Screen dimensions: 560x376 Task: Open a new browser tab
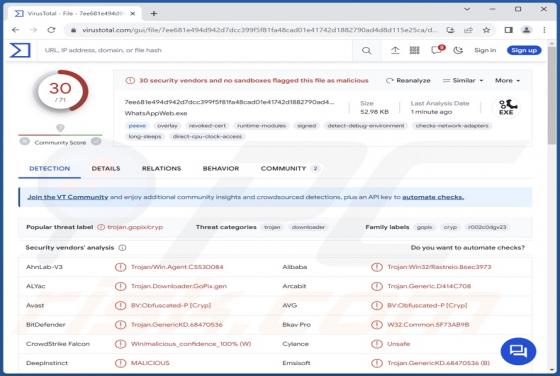click(154, 14)
